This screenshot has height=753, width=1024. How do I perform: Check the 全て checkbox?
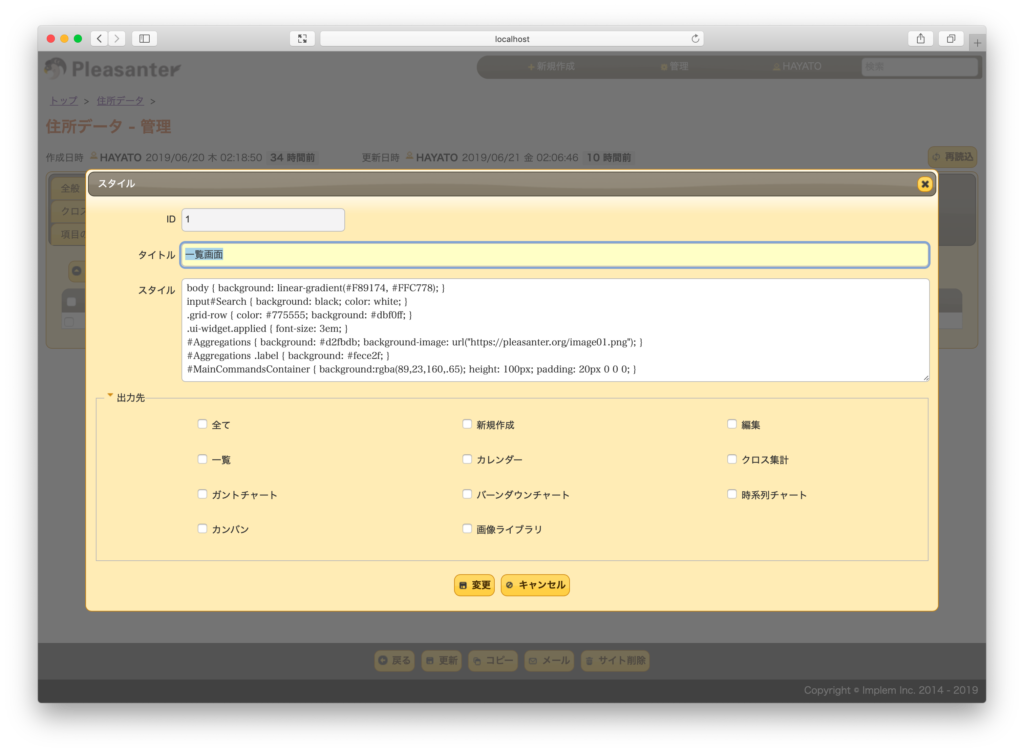tap(202, 425)
